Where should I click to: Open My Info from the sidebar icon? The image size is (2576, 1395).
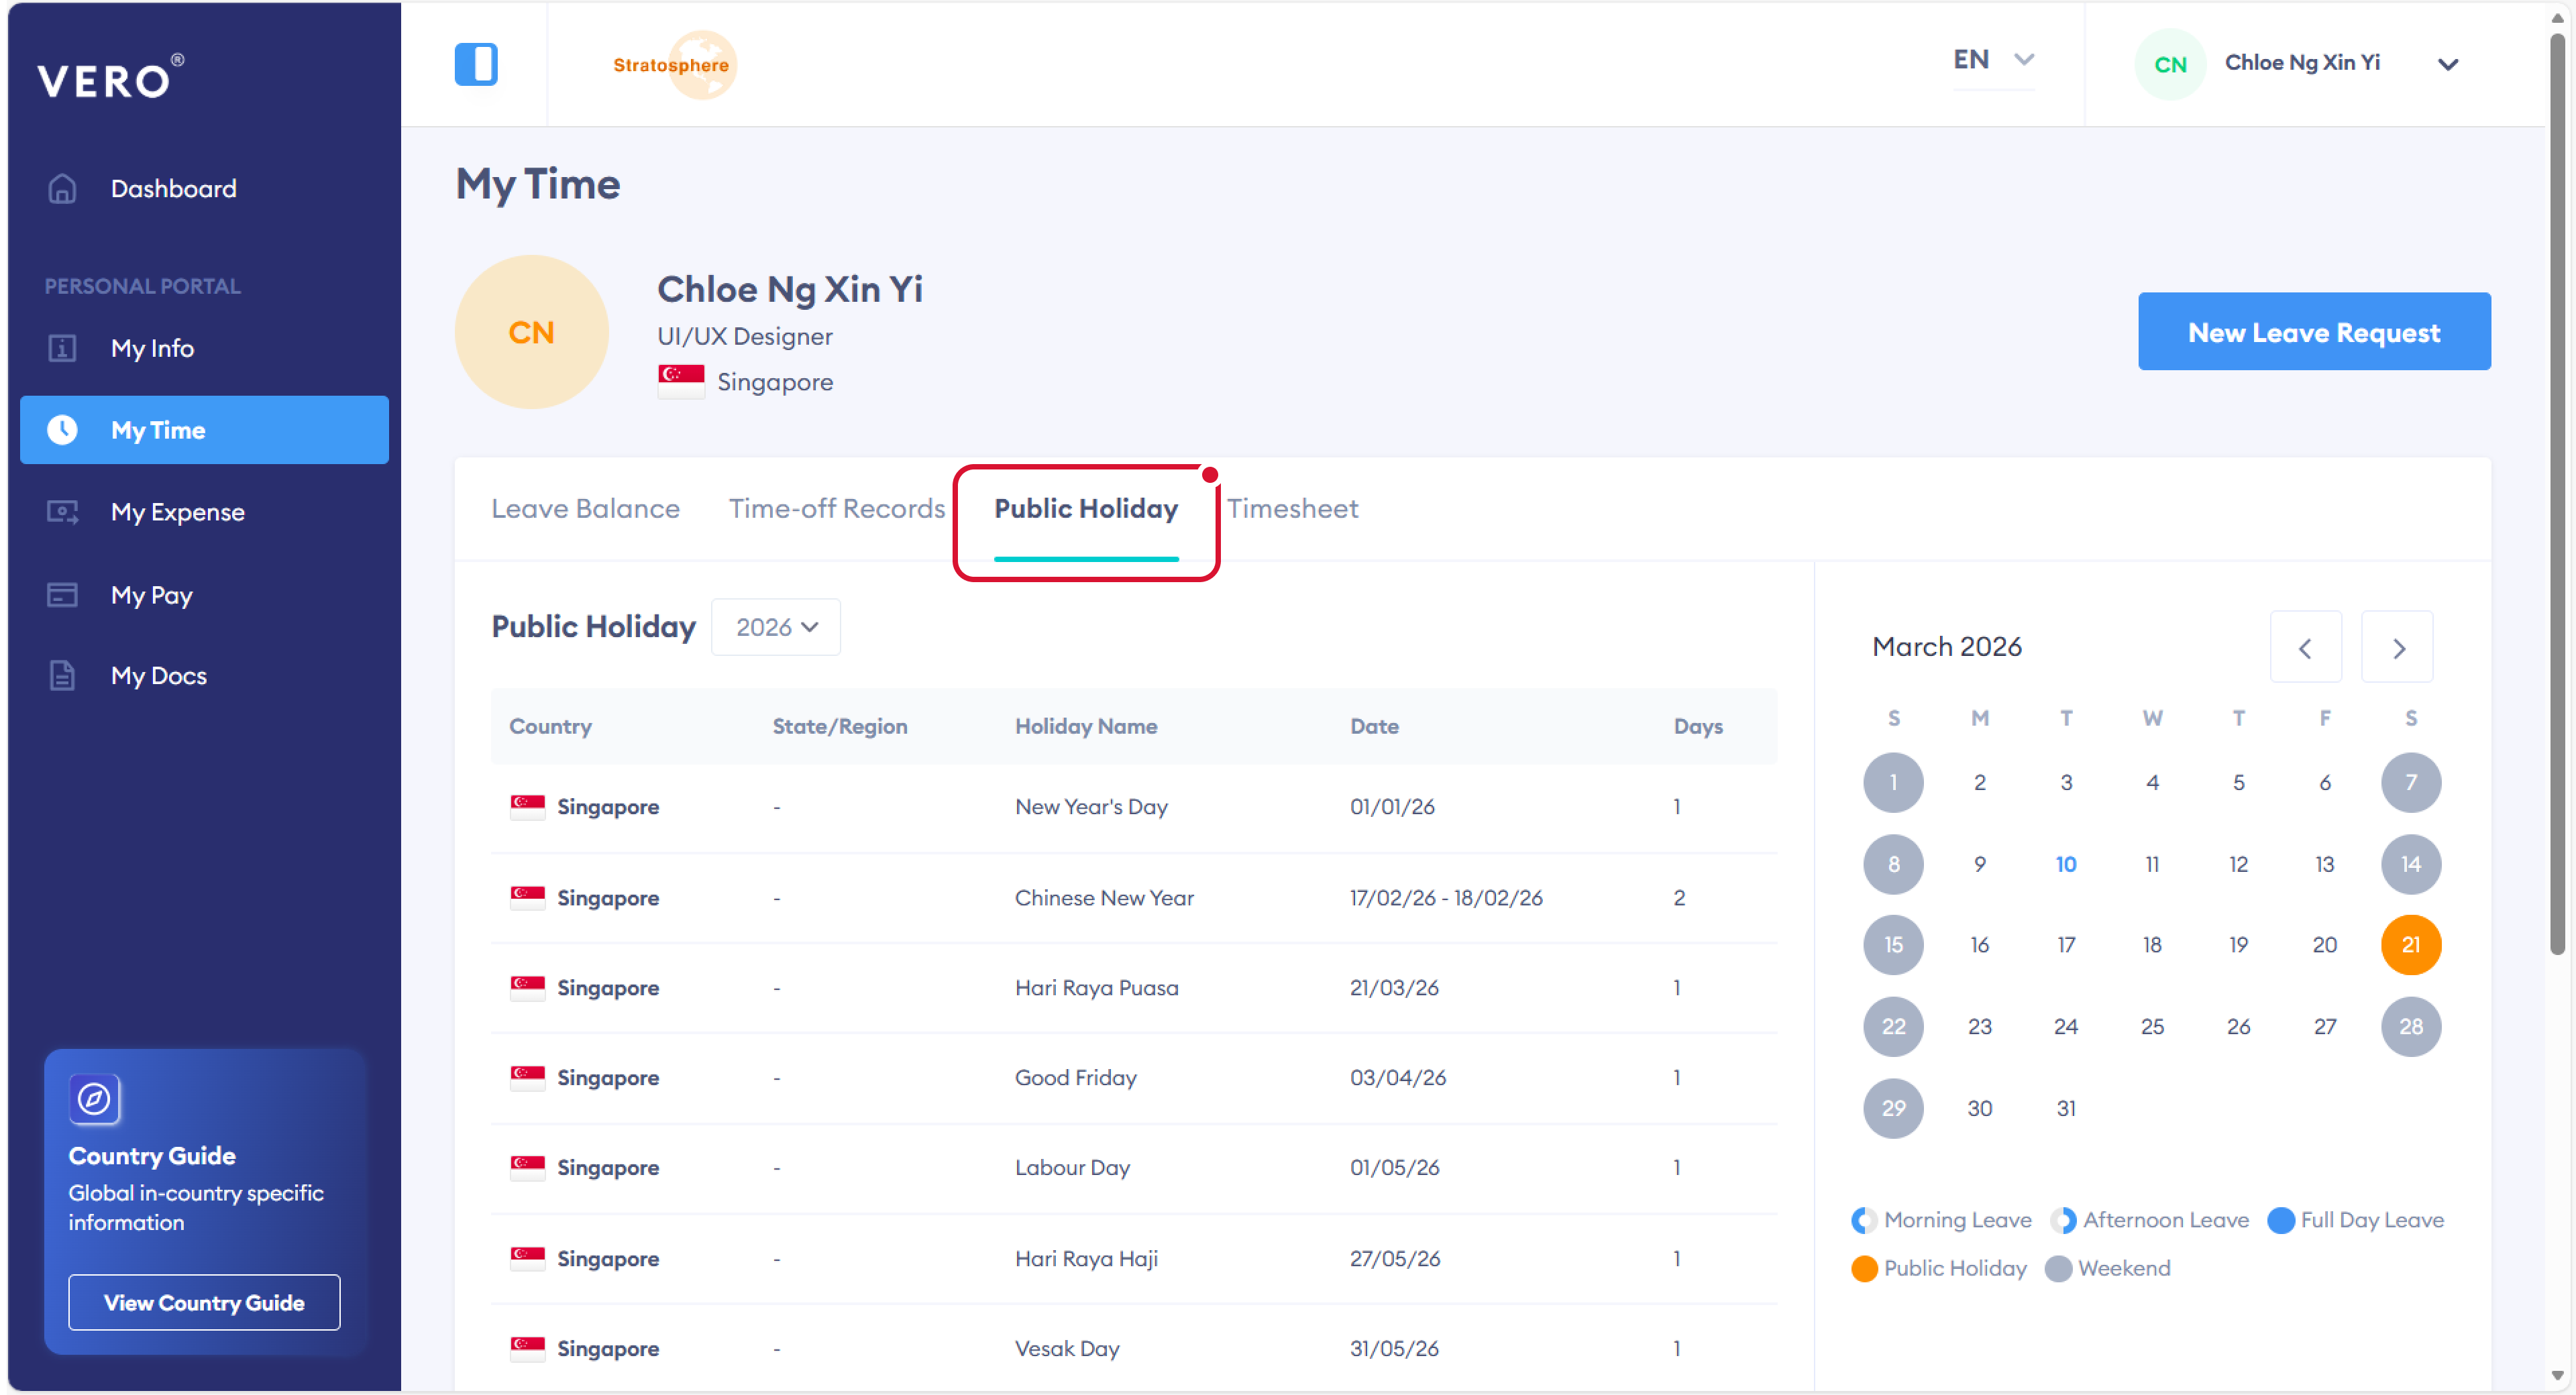coord(62,348)
